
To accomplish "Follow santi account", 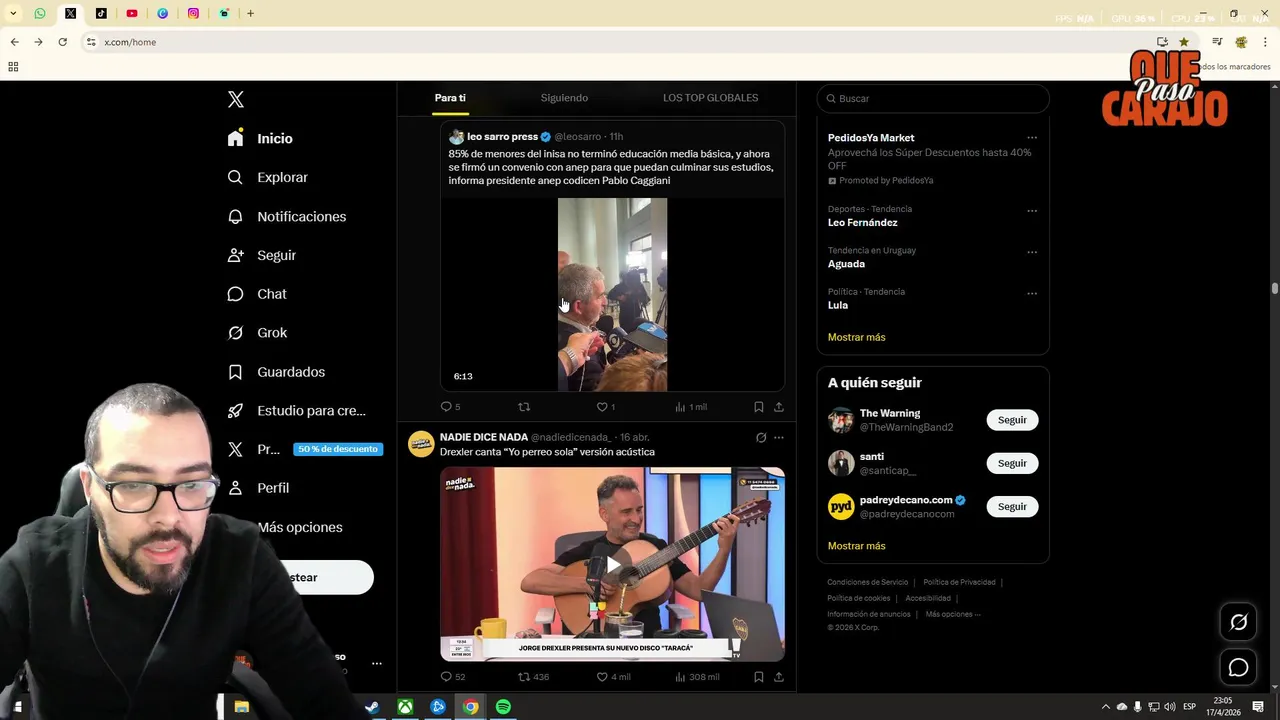I will click(1012, 463).
